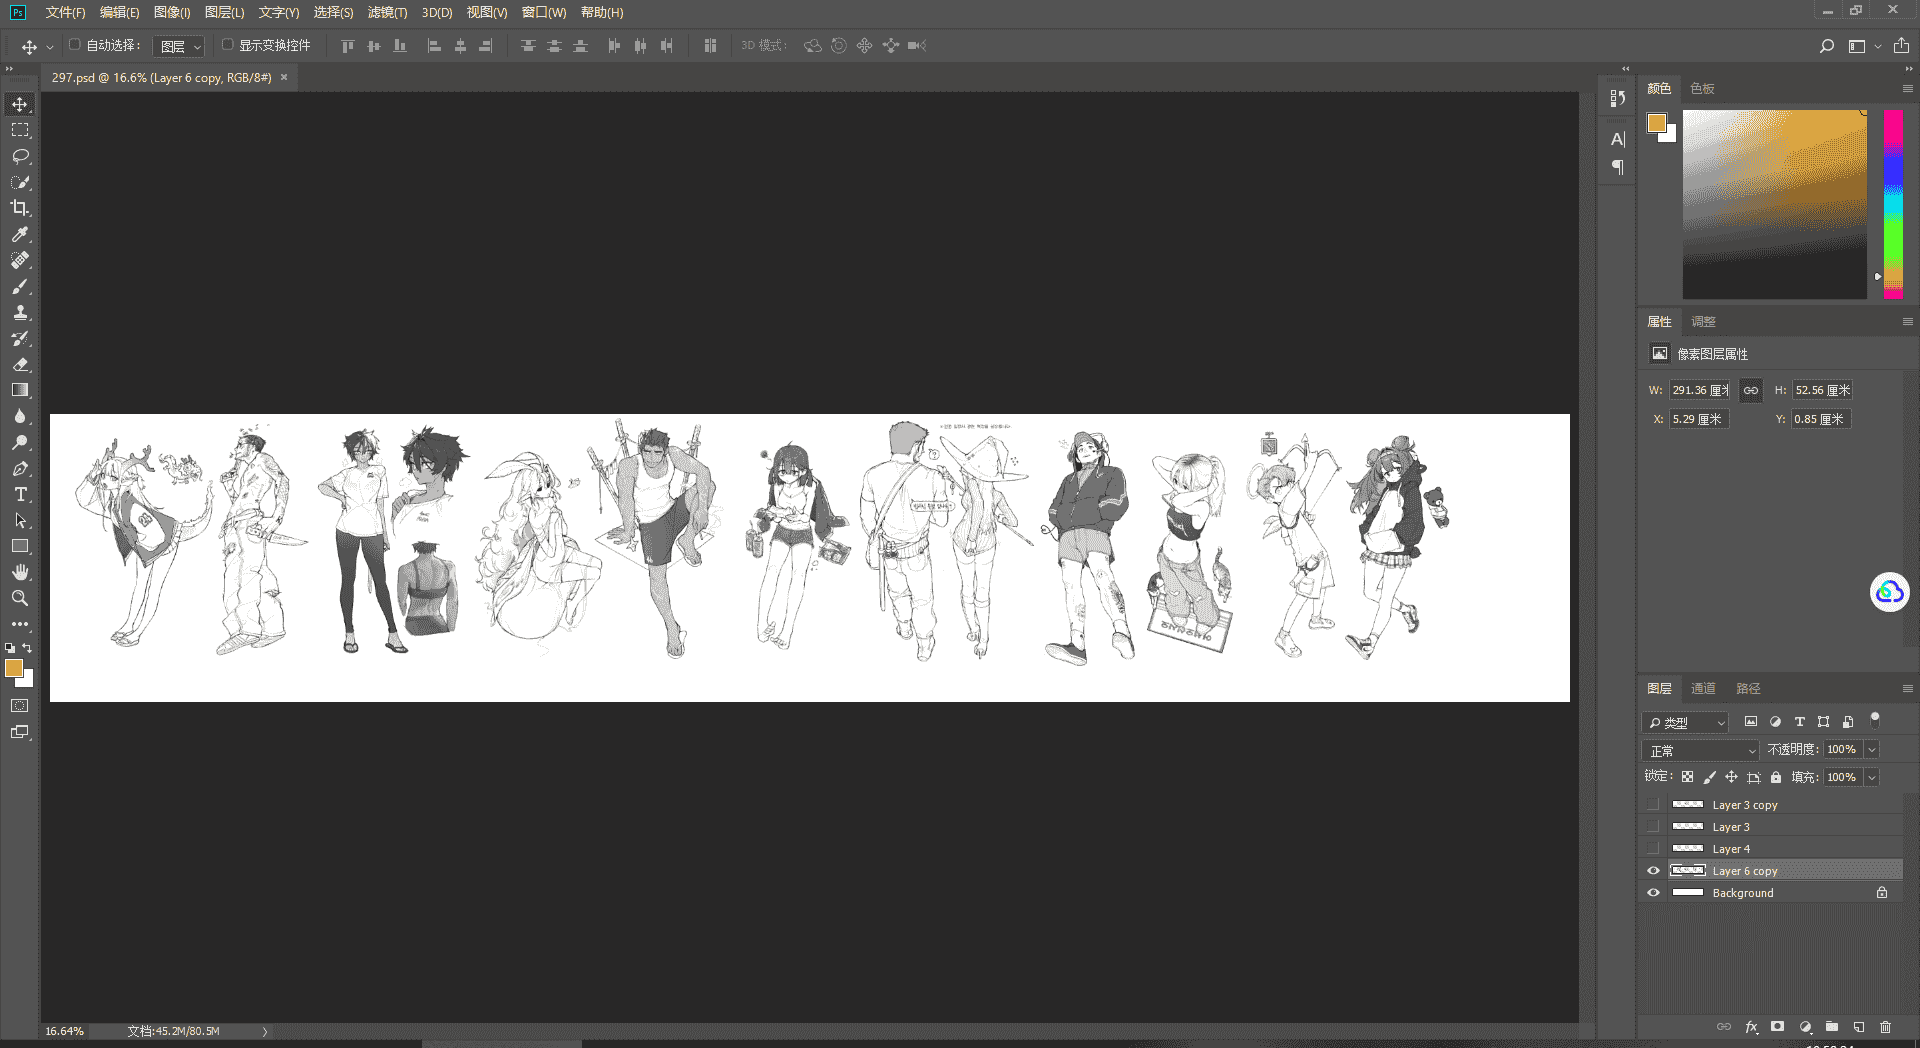This screenshot has width=1920, height=1048.
Task: Switch to the 通道 Channels tab
Action: (1703, 689)
